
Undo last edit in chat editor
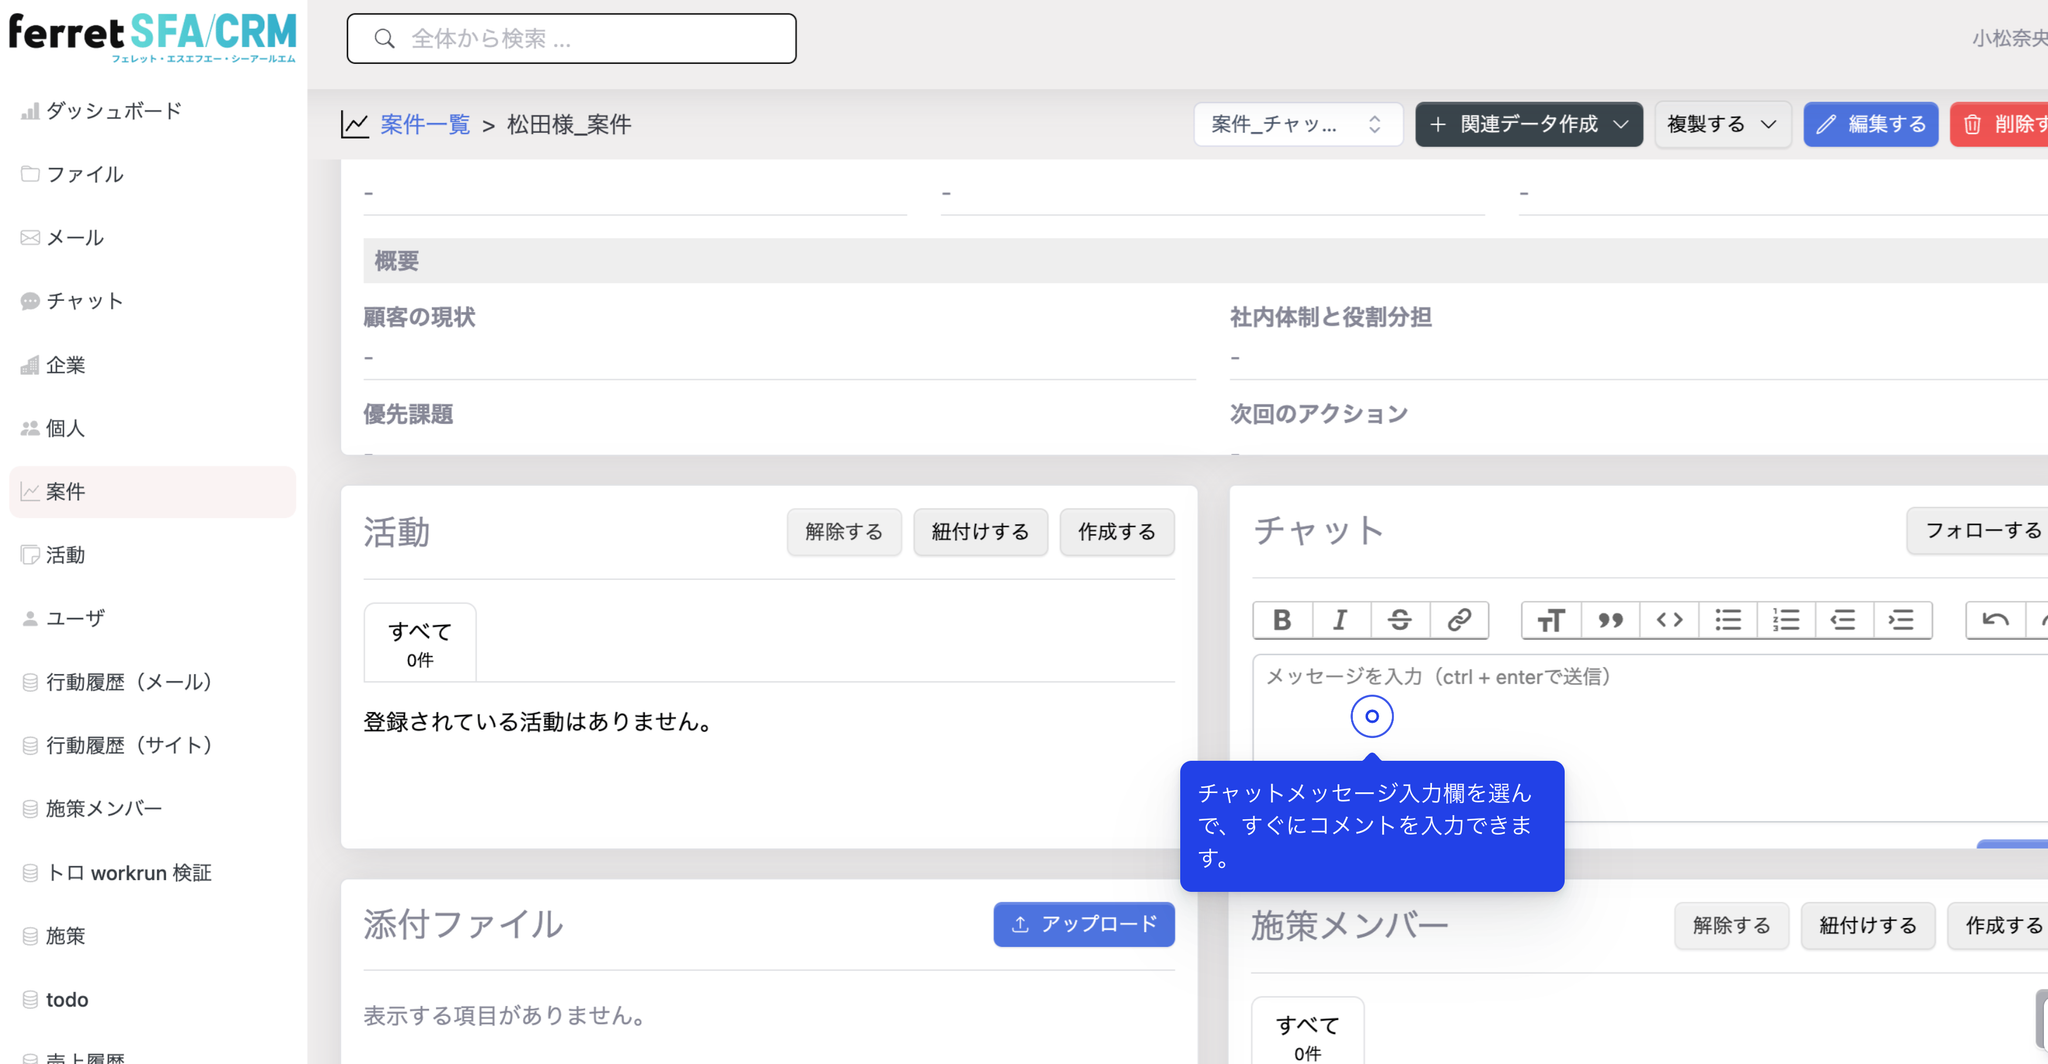1995,620
